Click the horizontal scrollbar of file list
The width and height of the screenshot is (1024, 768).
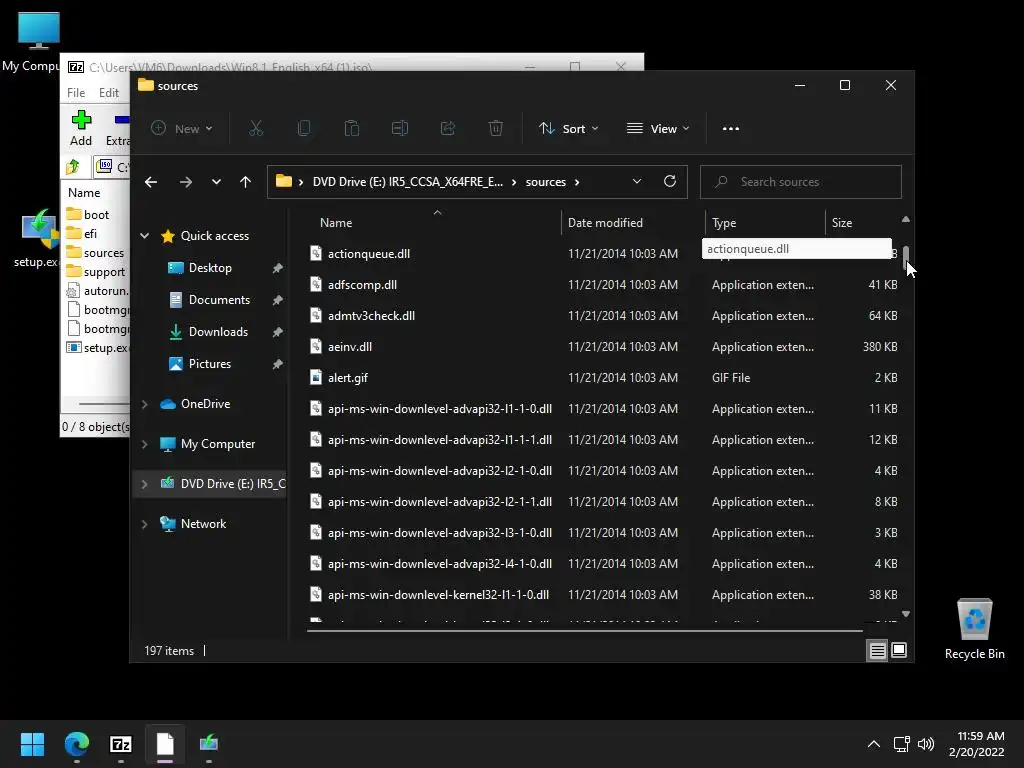click(584, 631)
